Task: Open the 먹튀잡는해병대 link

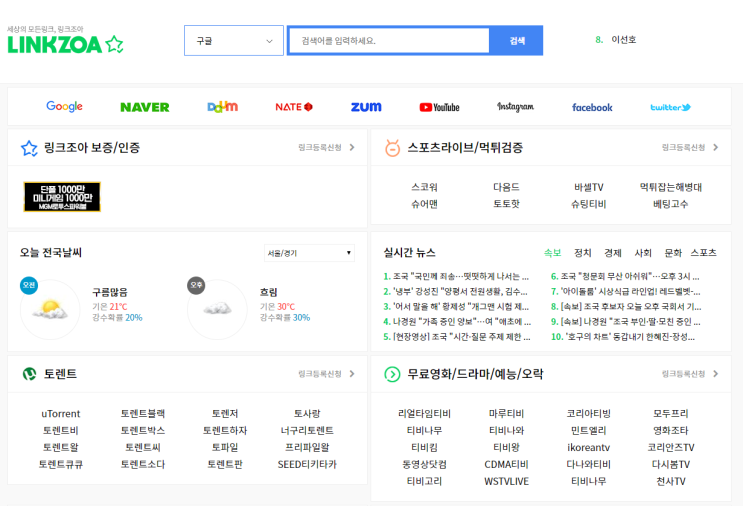Action: [x=671, y=187]
